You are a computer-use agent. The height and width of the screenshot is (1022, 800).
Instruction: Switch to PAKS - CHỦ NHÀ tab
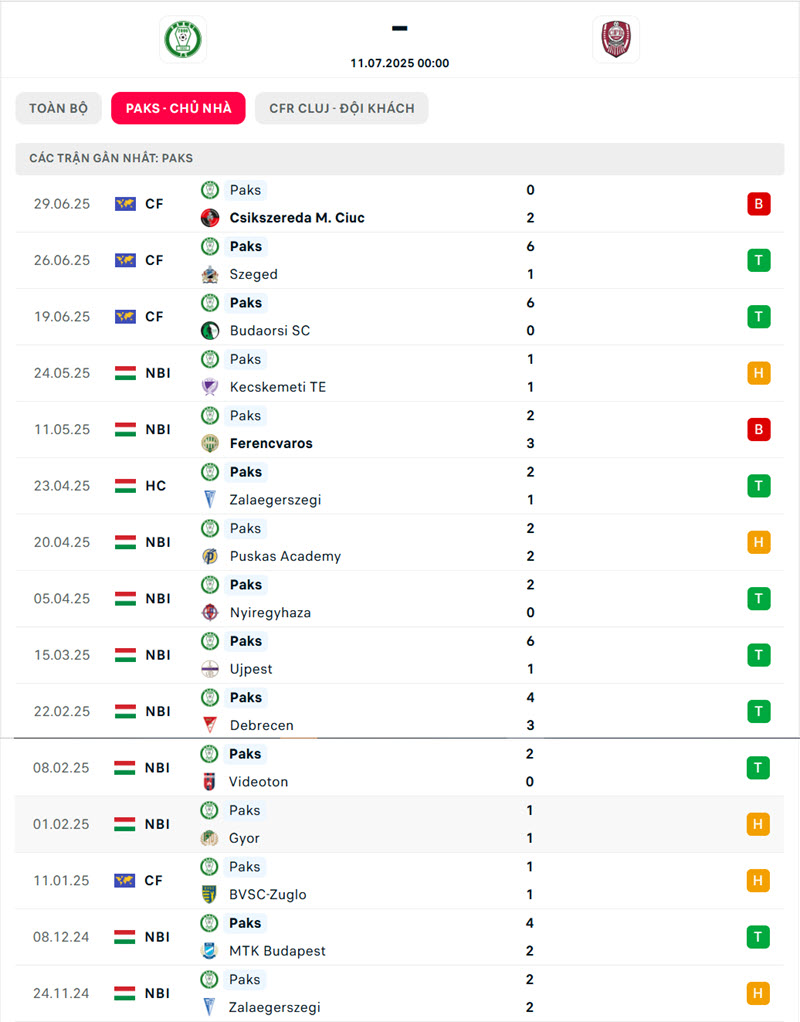pyautogui.click(x=179, y=108)
